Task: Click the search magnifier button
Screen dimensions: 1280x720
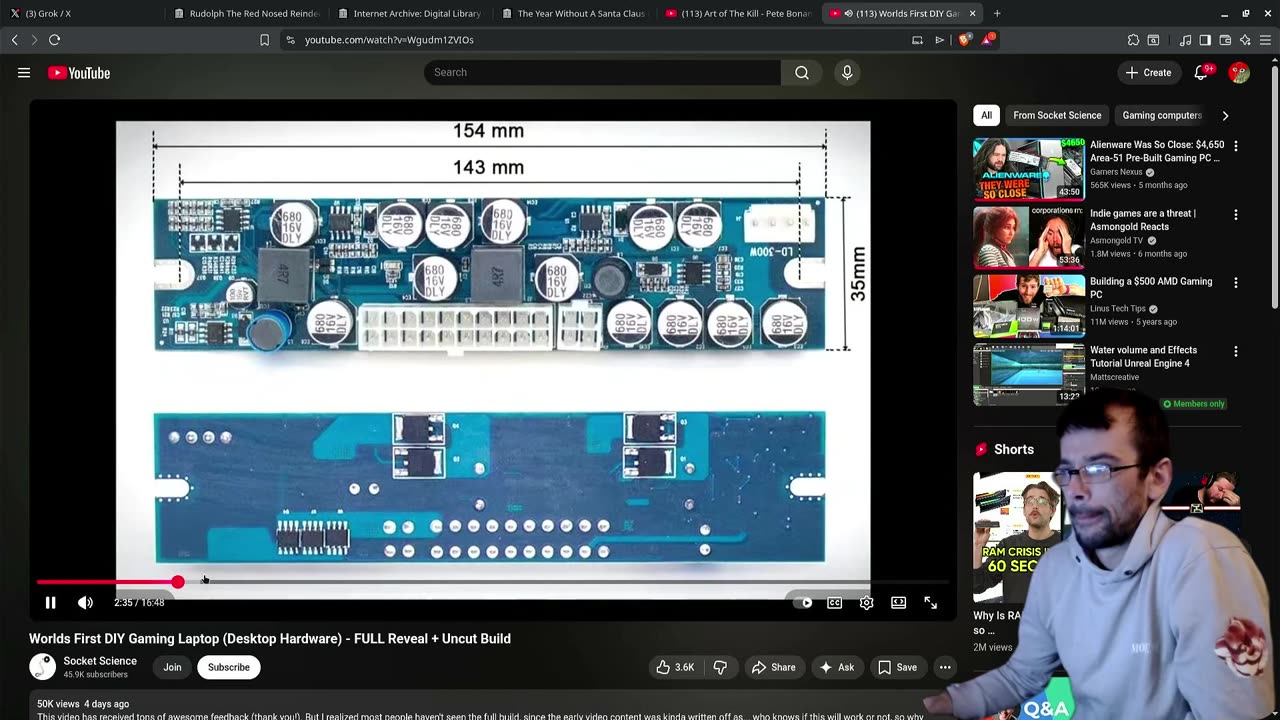Action: coord(802,72)
